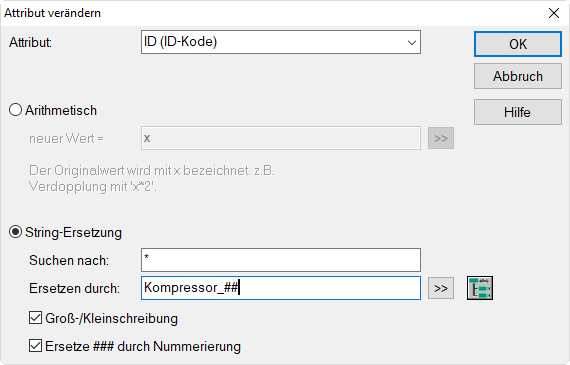The height and width of the screenshot is (365, 570).
Task: Click the Ersetzen durch label
Action: [75, 288]
